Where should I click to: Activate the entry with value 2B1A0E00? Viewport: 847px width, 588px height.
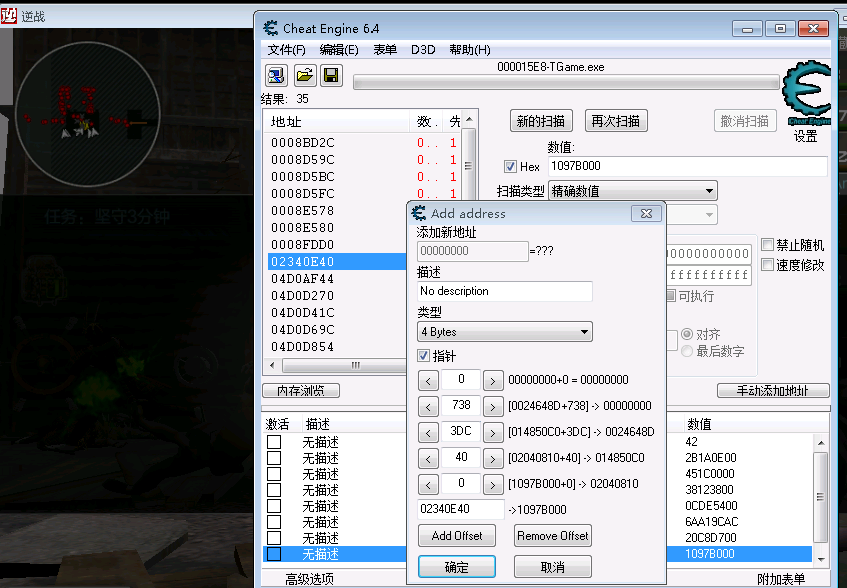click(x=274, y=458)
